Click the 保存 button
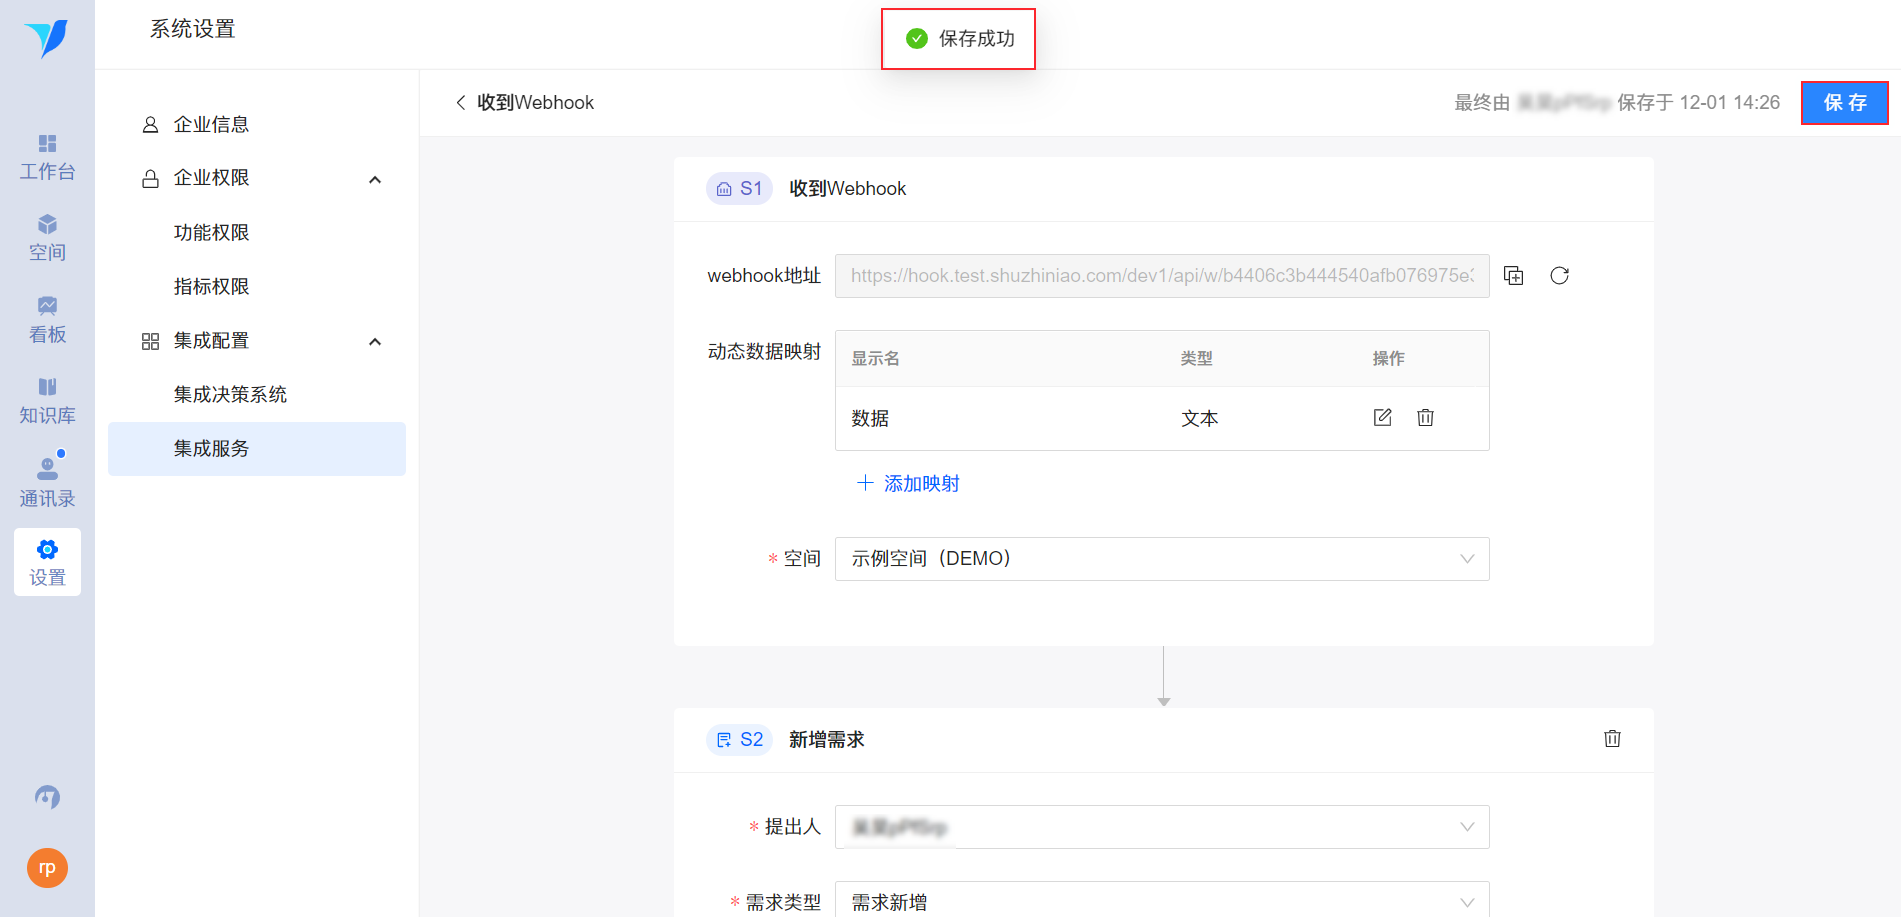This screenshot has width=1901, height=917. pos(1844,102)
